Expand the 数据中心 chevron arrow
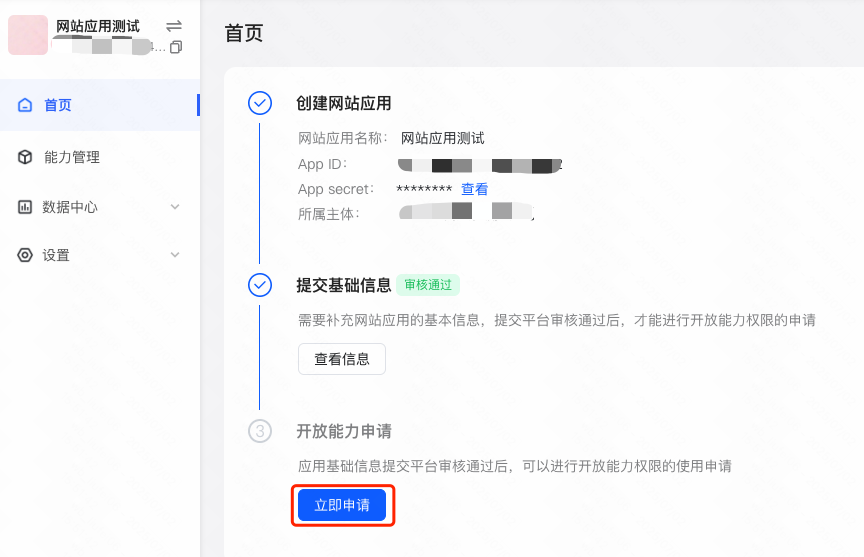The image size is (864, 557). coord(175,207)
